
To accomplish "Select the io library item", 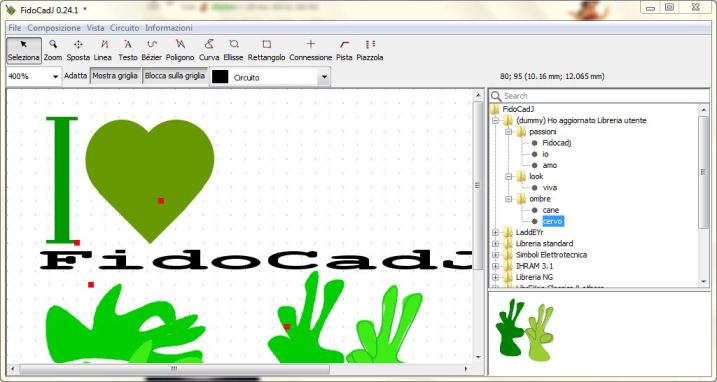I will click(x=545, y=154).
